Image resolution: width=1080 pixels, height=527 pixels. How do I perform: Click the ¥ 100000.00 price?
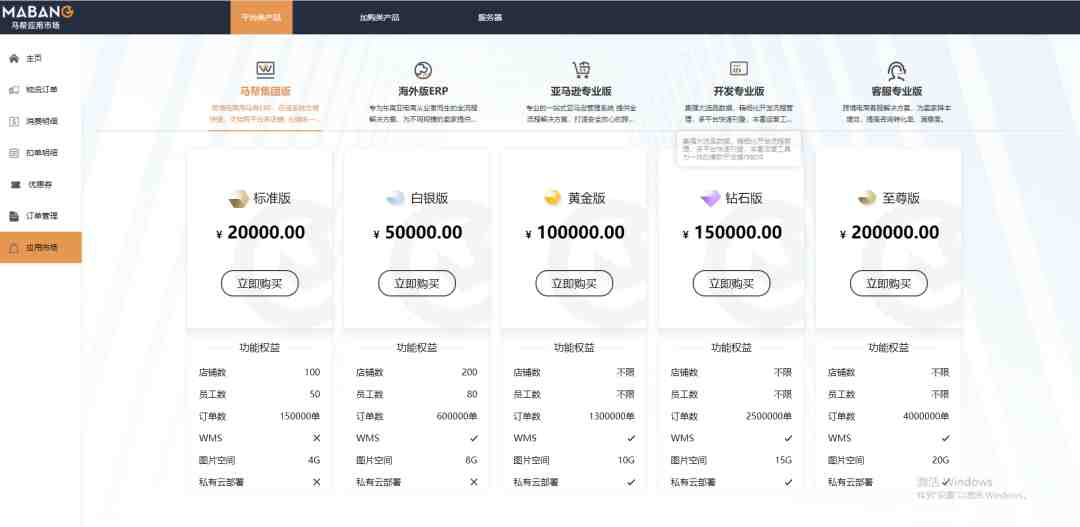click(x=574, y=233)
